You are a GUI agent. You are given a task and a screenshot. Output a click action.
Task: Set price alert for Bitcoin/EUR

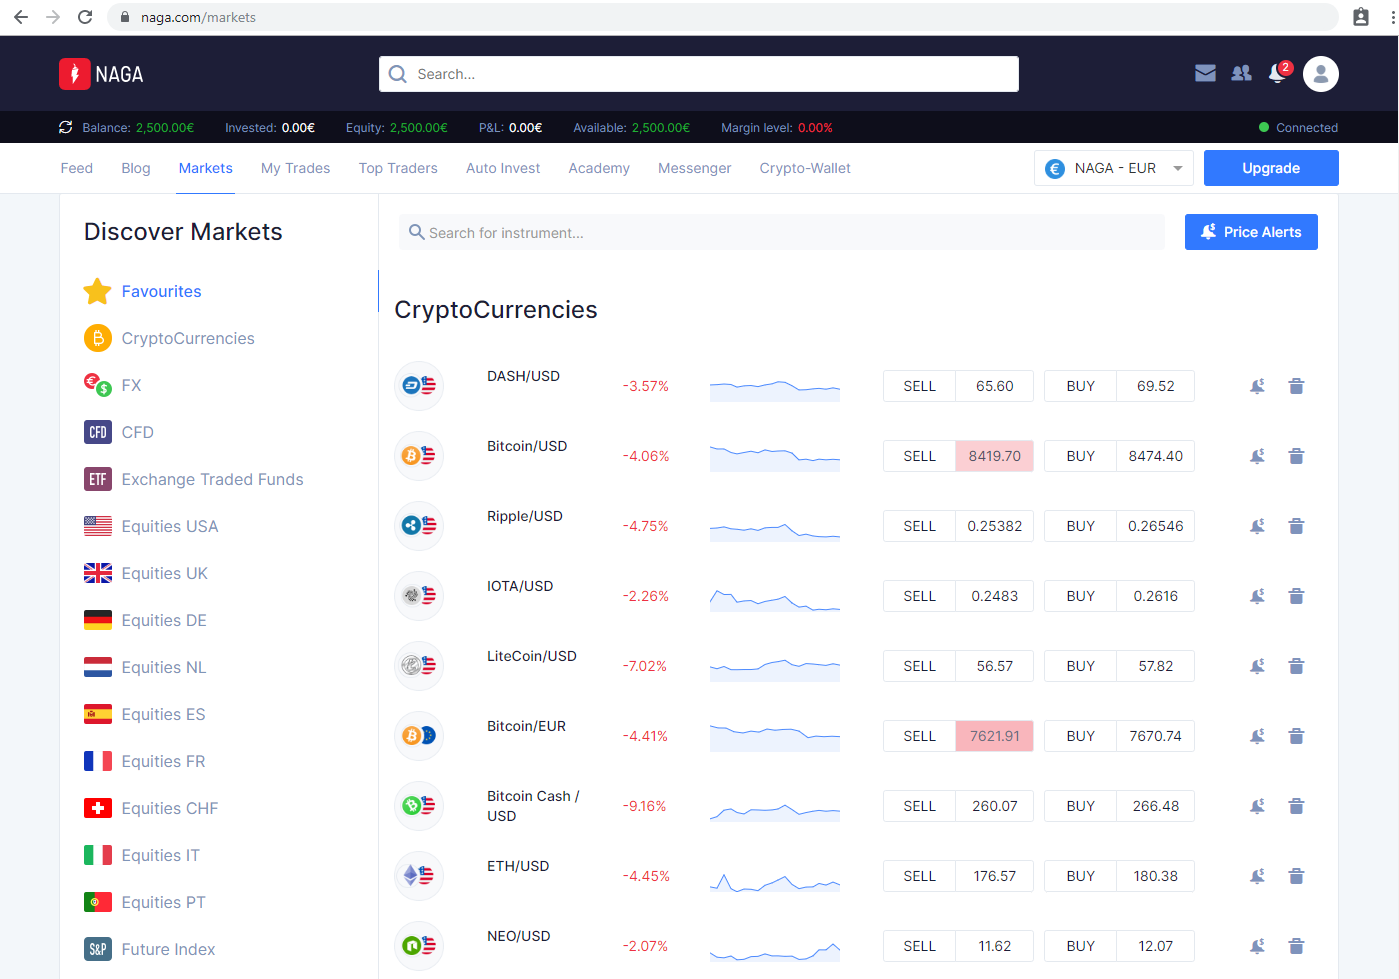(x=1258, y=736)
